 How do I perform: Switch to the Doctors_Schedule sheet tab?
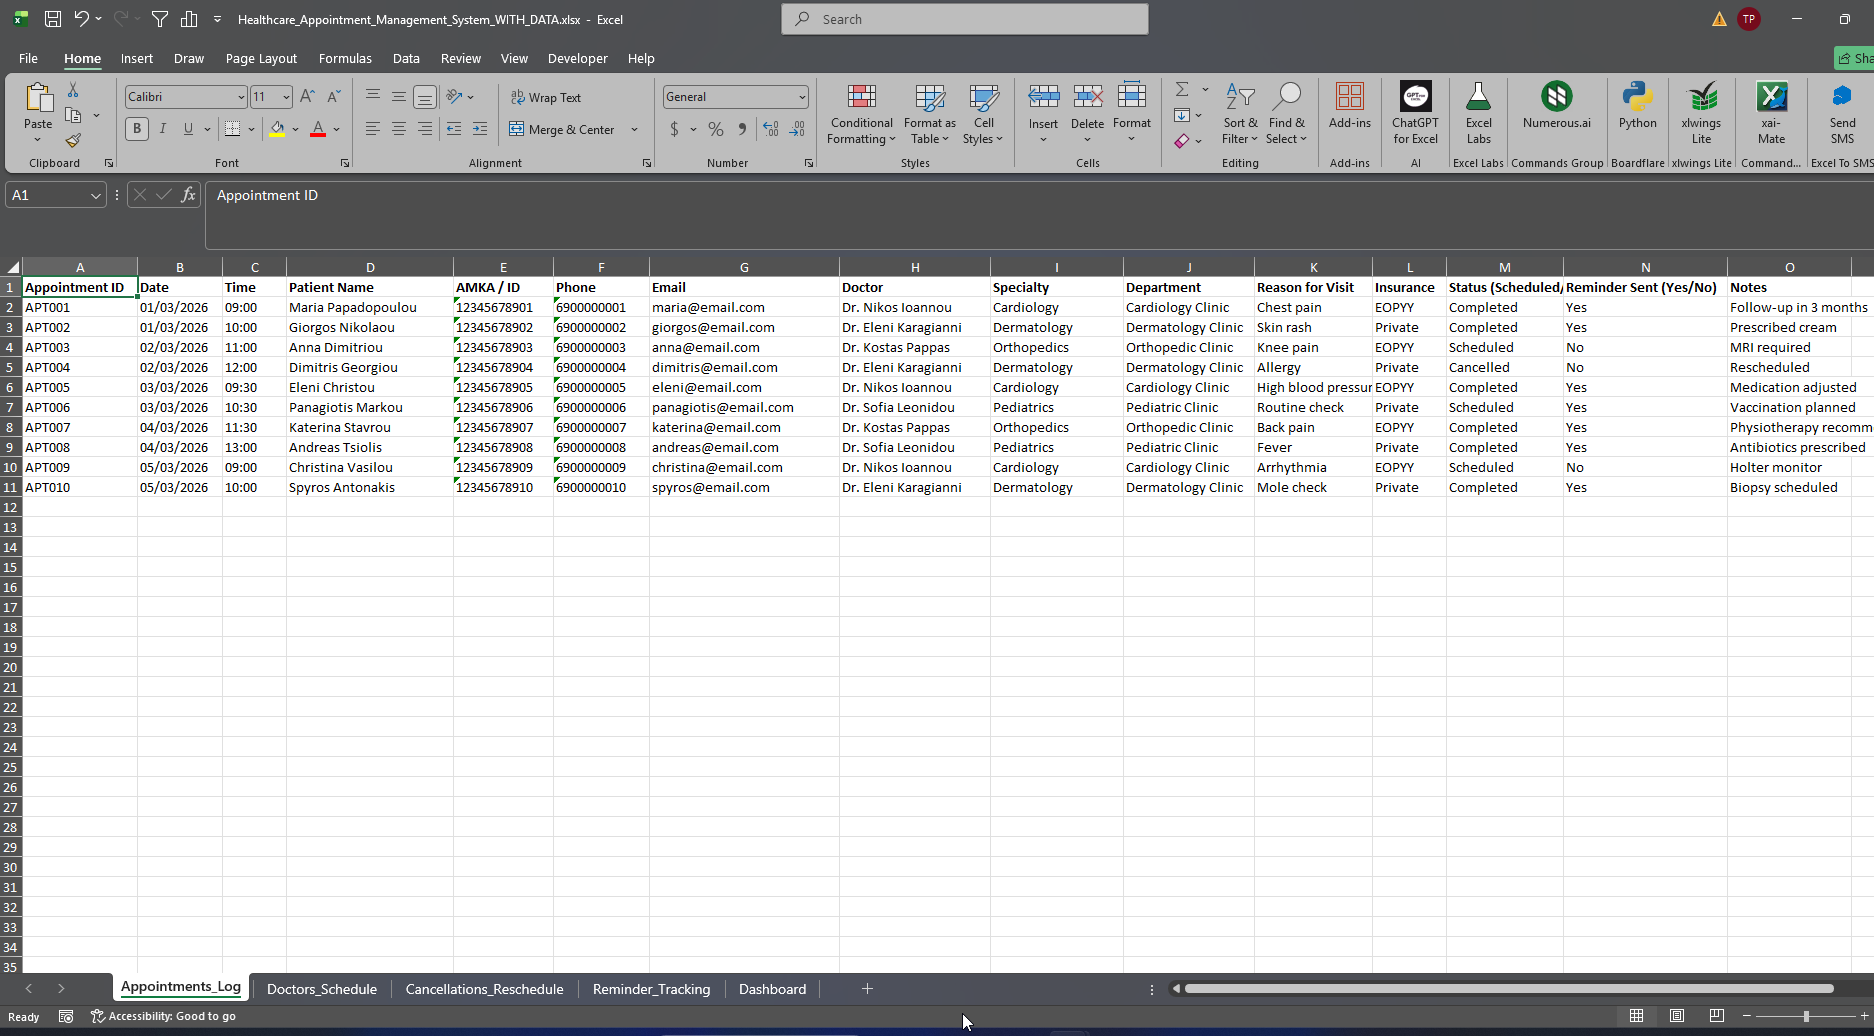(321, 989)
